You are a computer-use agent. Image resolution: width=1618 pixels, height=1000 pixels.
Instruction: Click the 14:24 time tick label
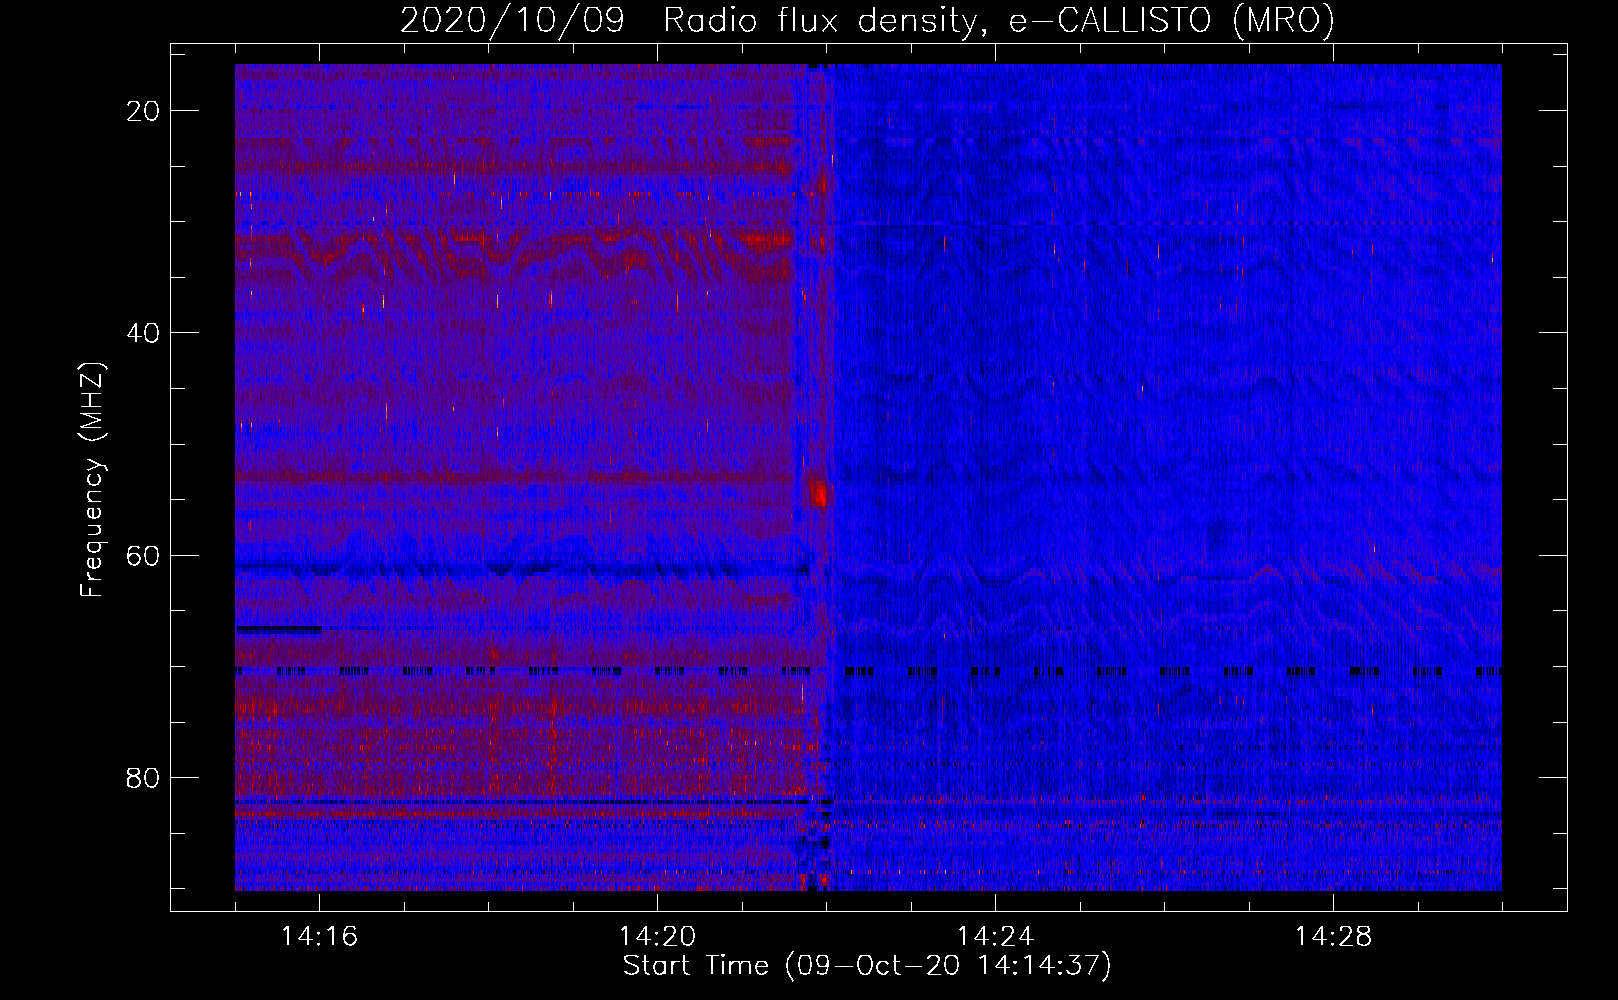(995, 937)
